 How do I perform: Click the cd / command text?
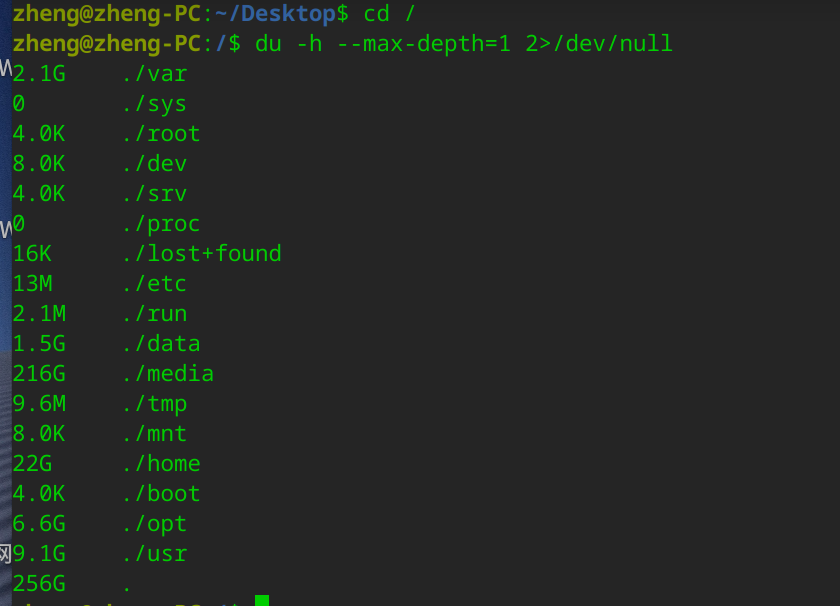389,13
